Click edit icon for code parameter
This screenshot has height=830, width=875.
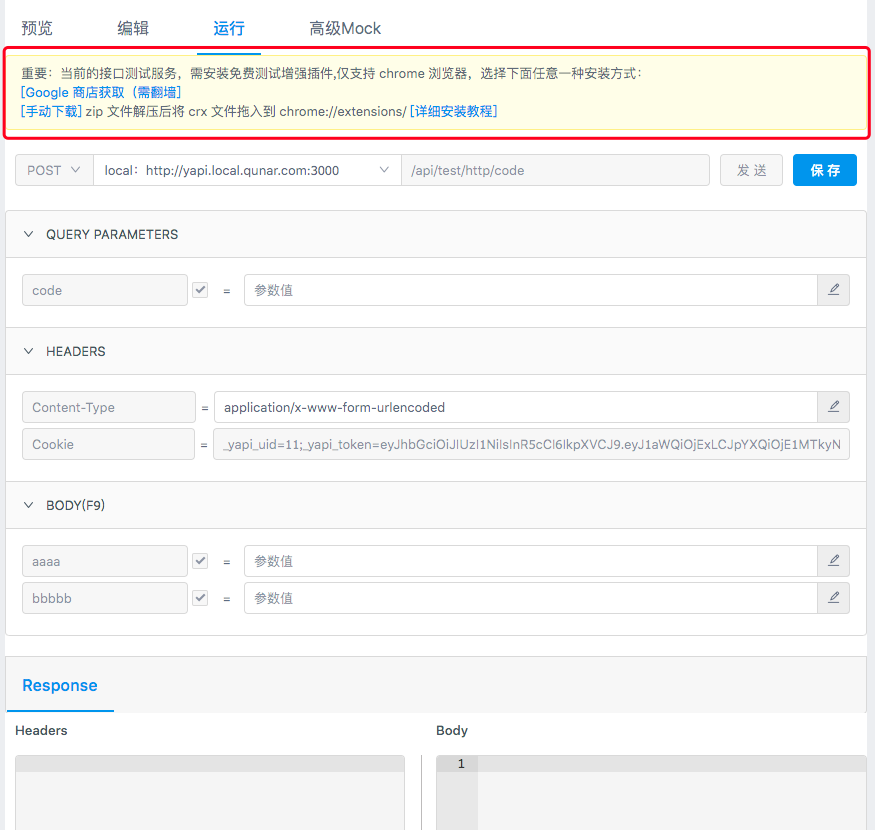pos(834,290)
